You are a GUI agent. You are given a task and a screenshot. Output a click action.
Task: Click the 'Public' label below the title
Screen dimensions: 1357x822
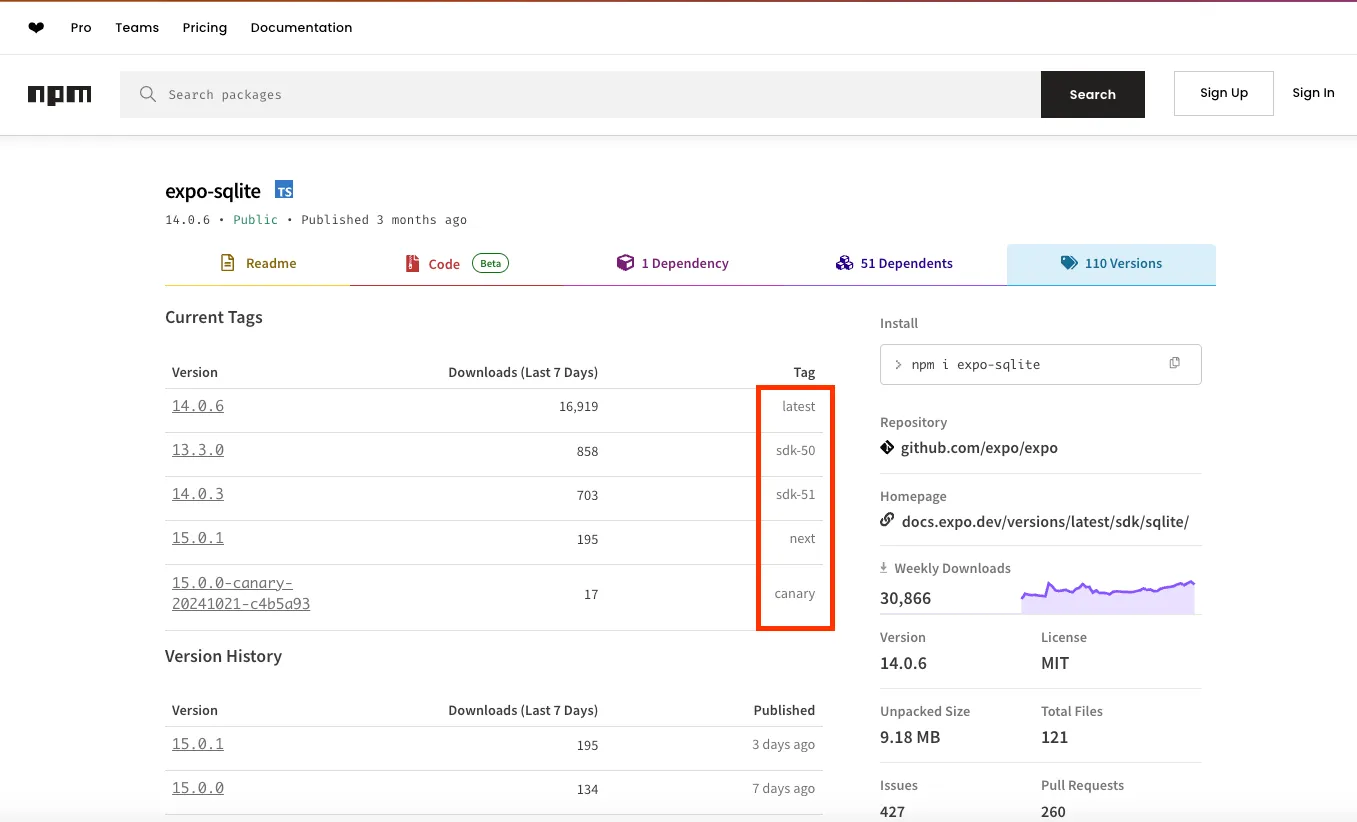point(255,220)
